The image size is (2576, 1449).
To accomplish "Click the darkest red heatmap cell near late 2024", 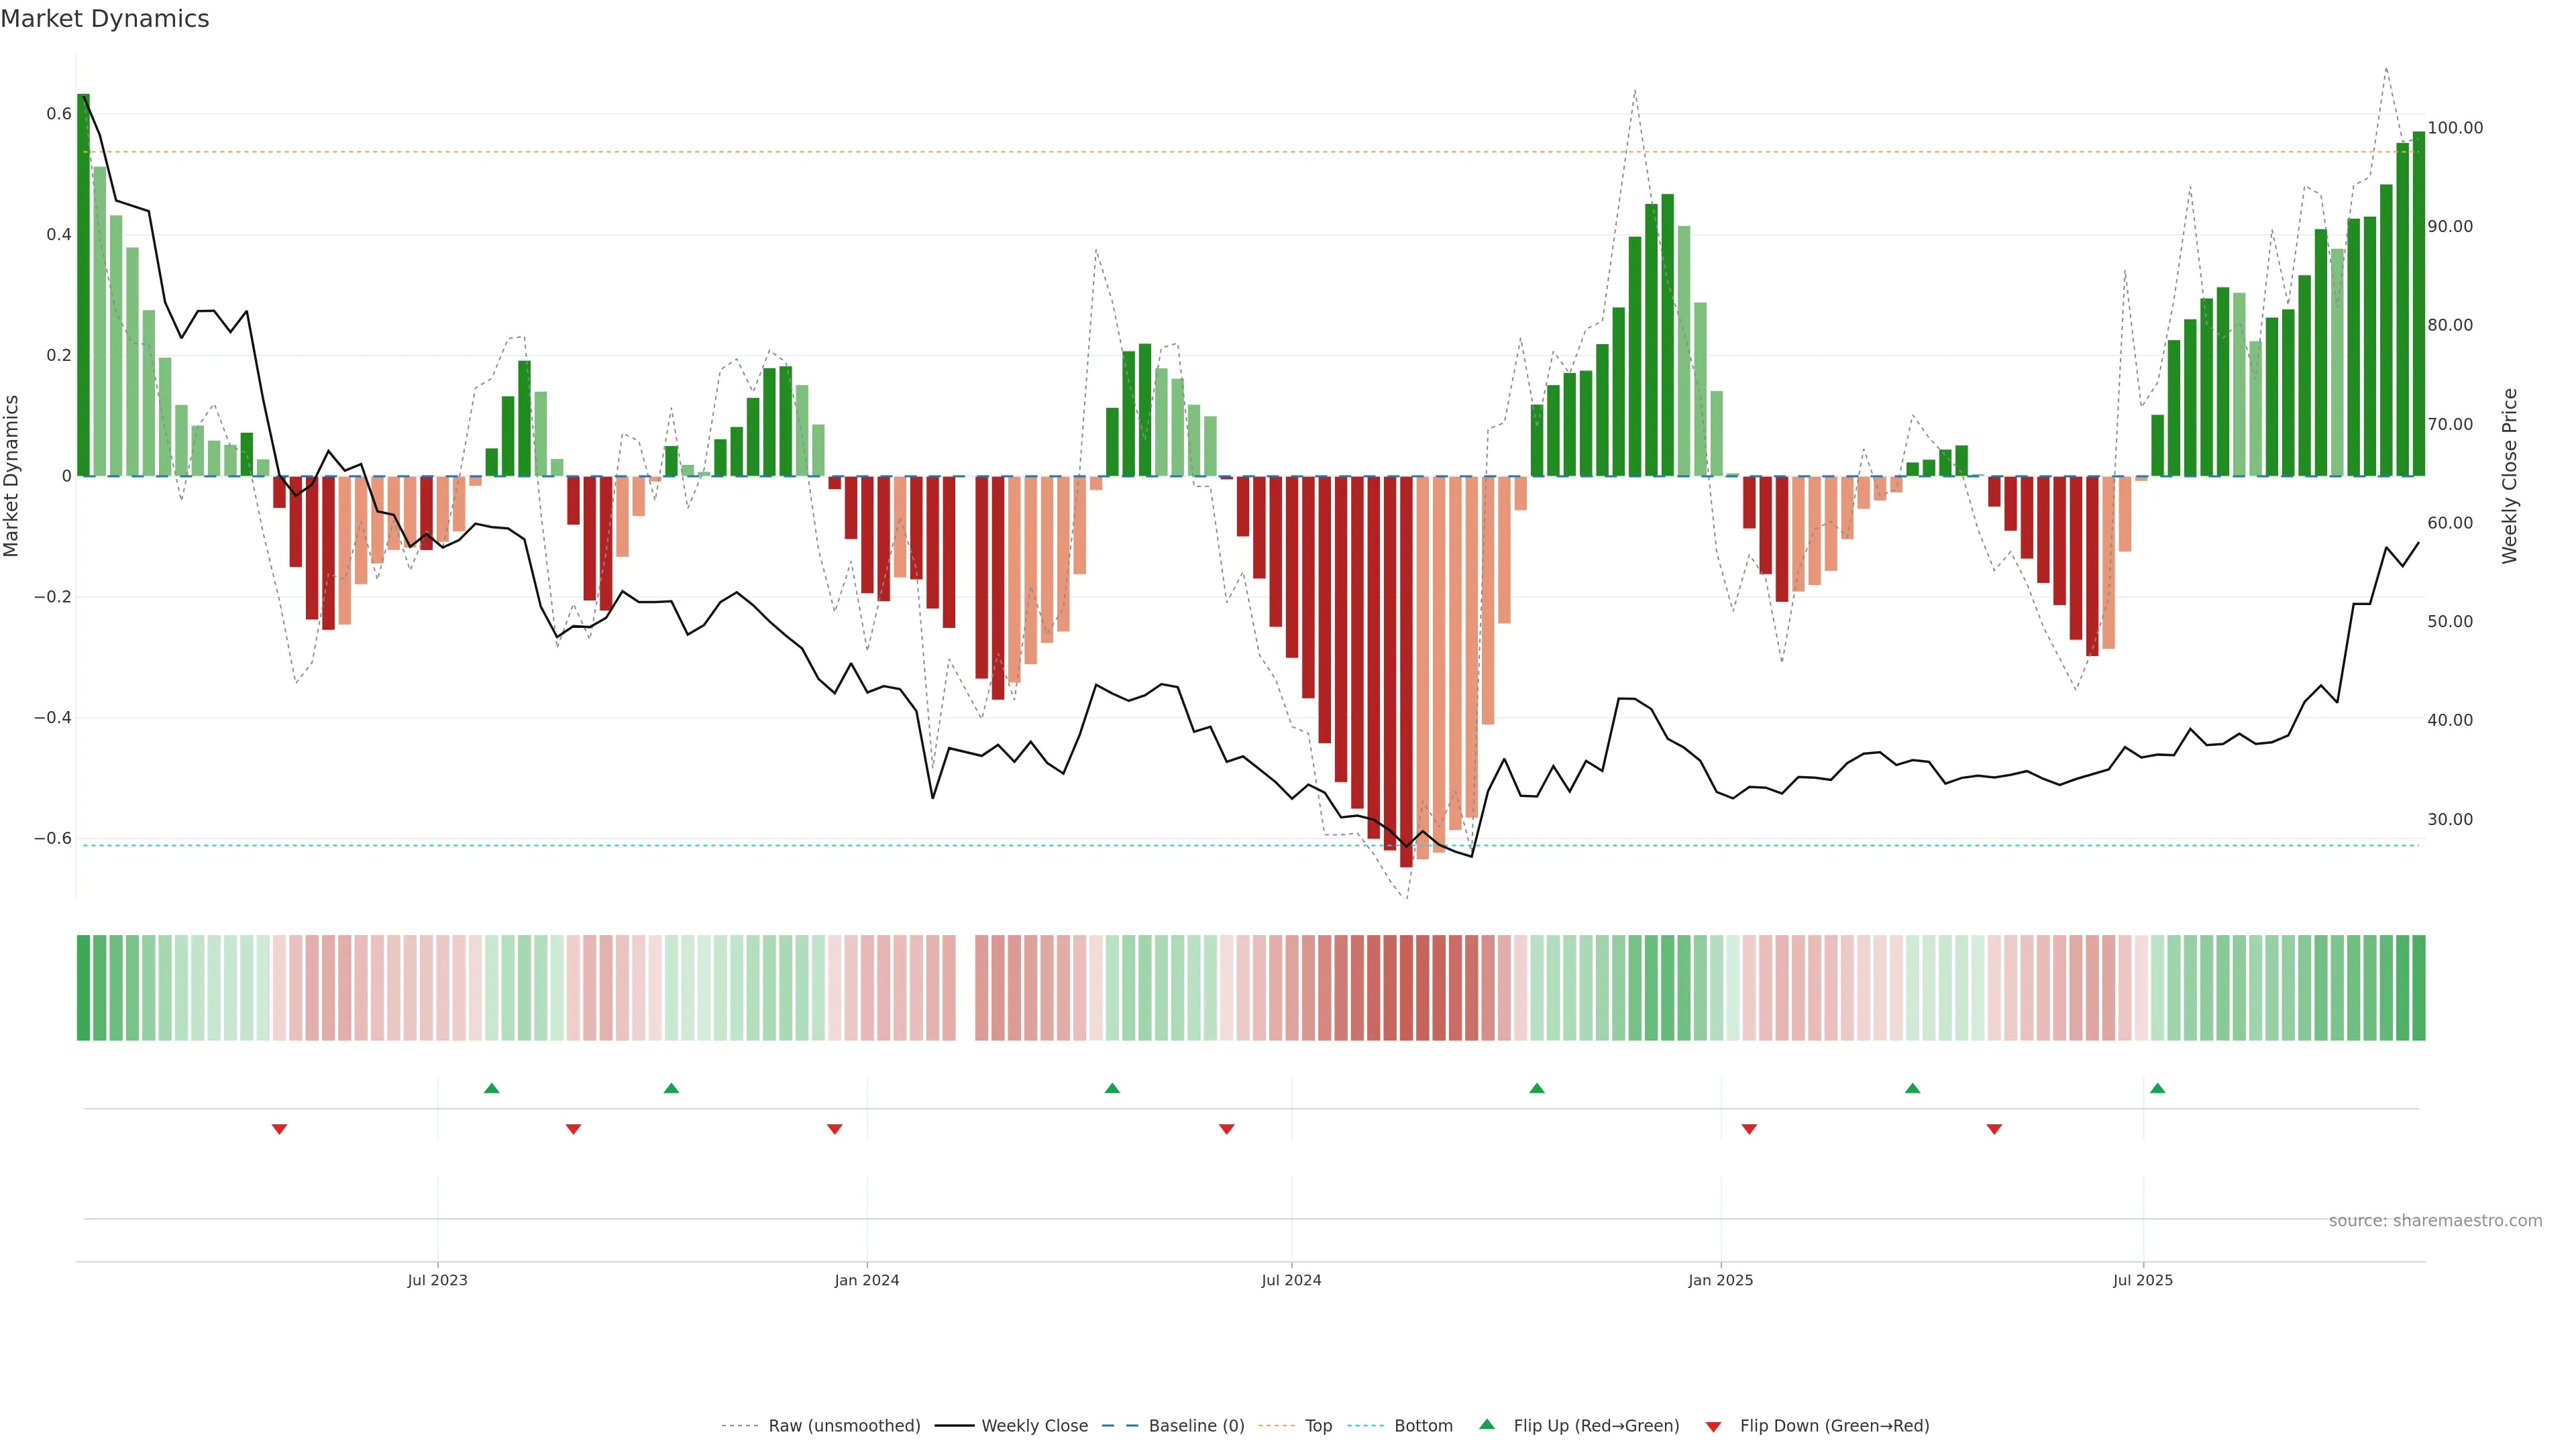I will (x=1406, y=988).
